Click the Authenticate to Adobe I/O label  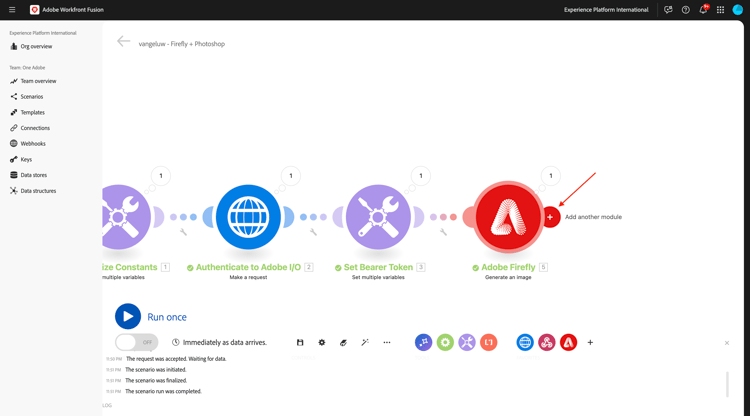(x=248, y=267)
